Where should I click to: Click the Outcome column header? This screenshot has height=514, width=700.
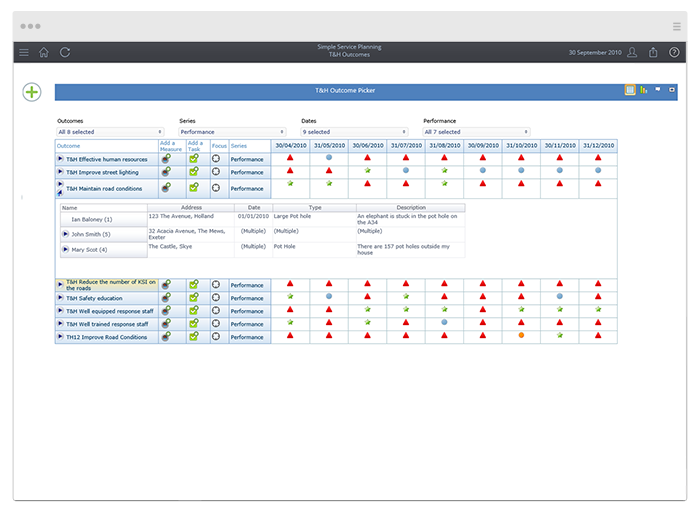pos(68,146)
